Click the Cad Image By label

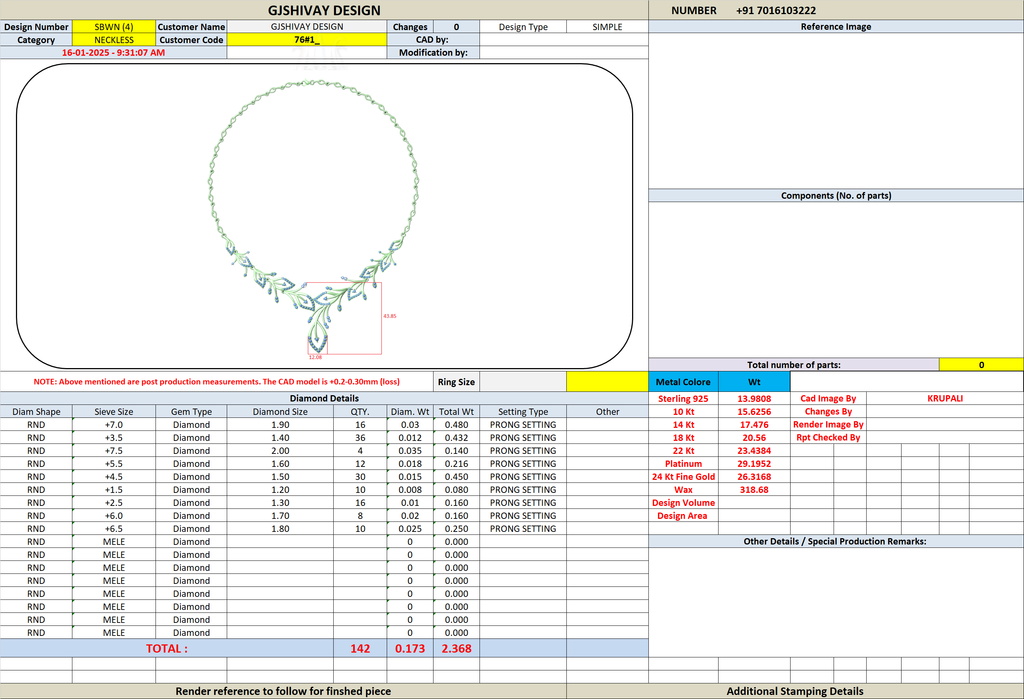828,398
